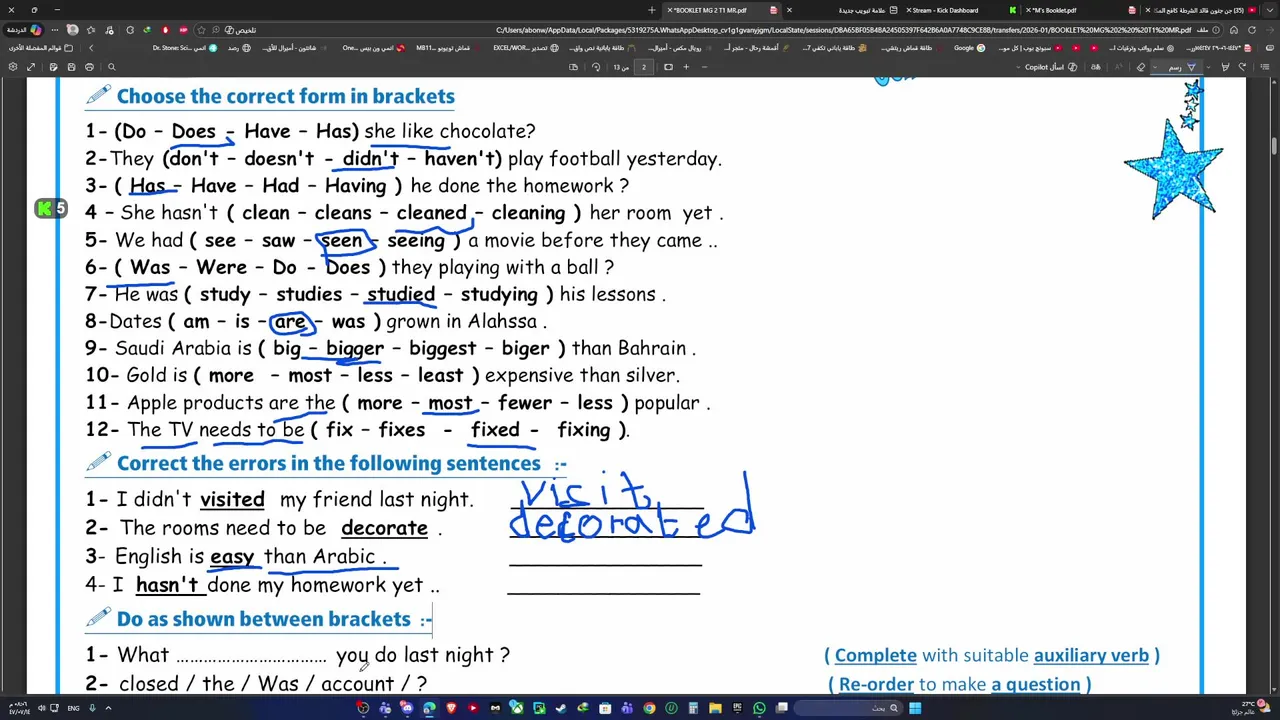Open PDF settings gear icon

13,67
